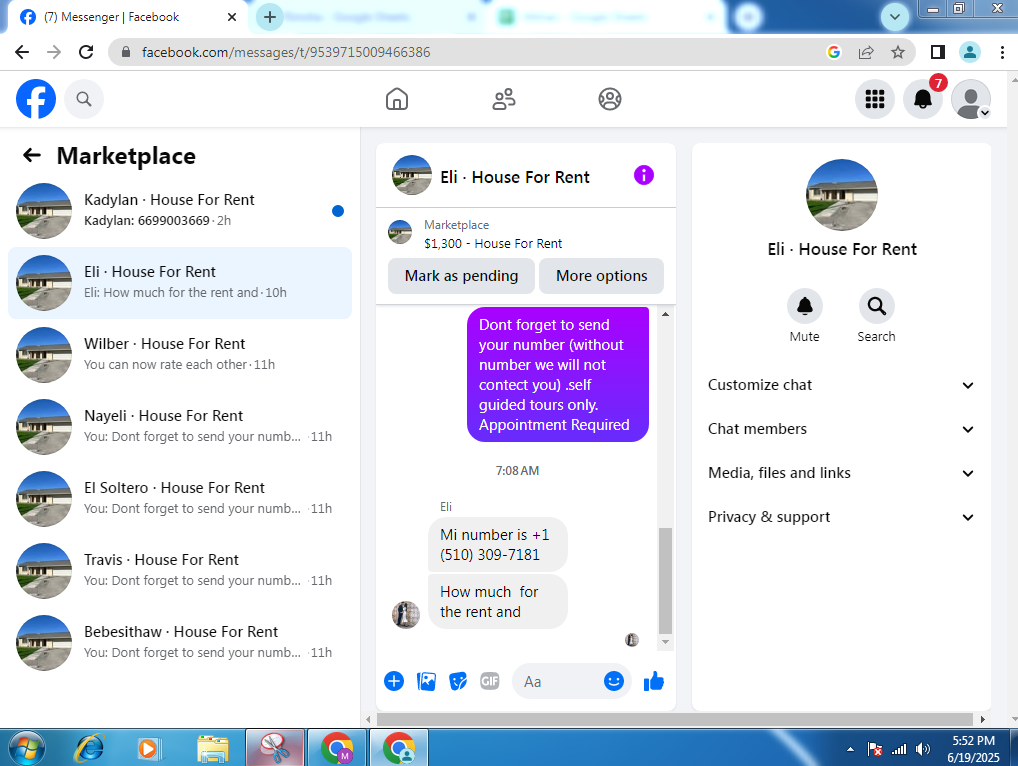Click the $1,300 - House For Rent listing
The image size is (1018, 766).
pos(493,244)
